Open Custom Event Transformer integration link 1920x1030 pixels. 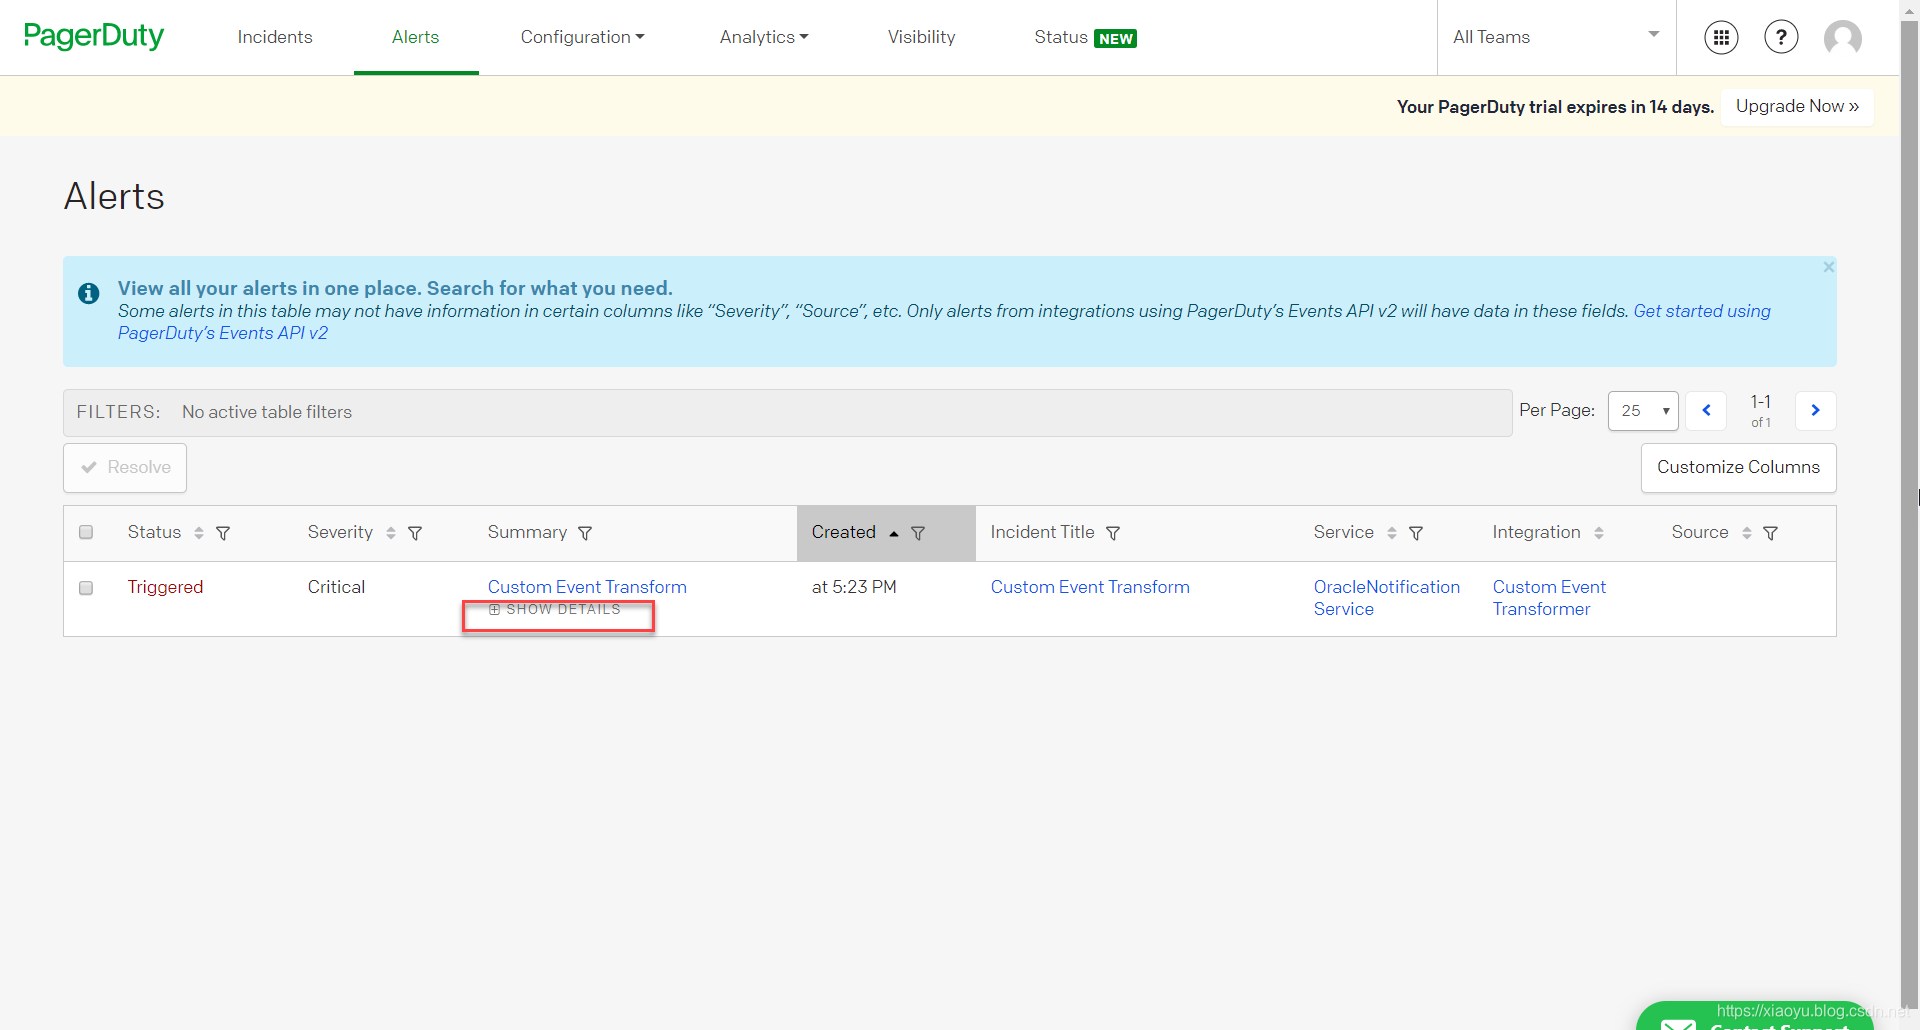1549,598
